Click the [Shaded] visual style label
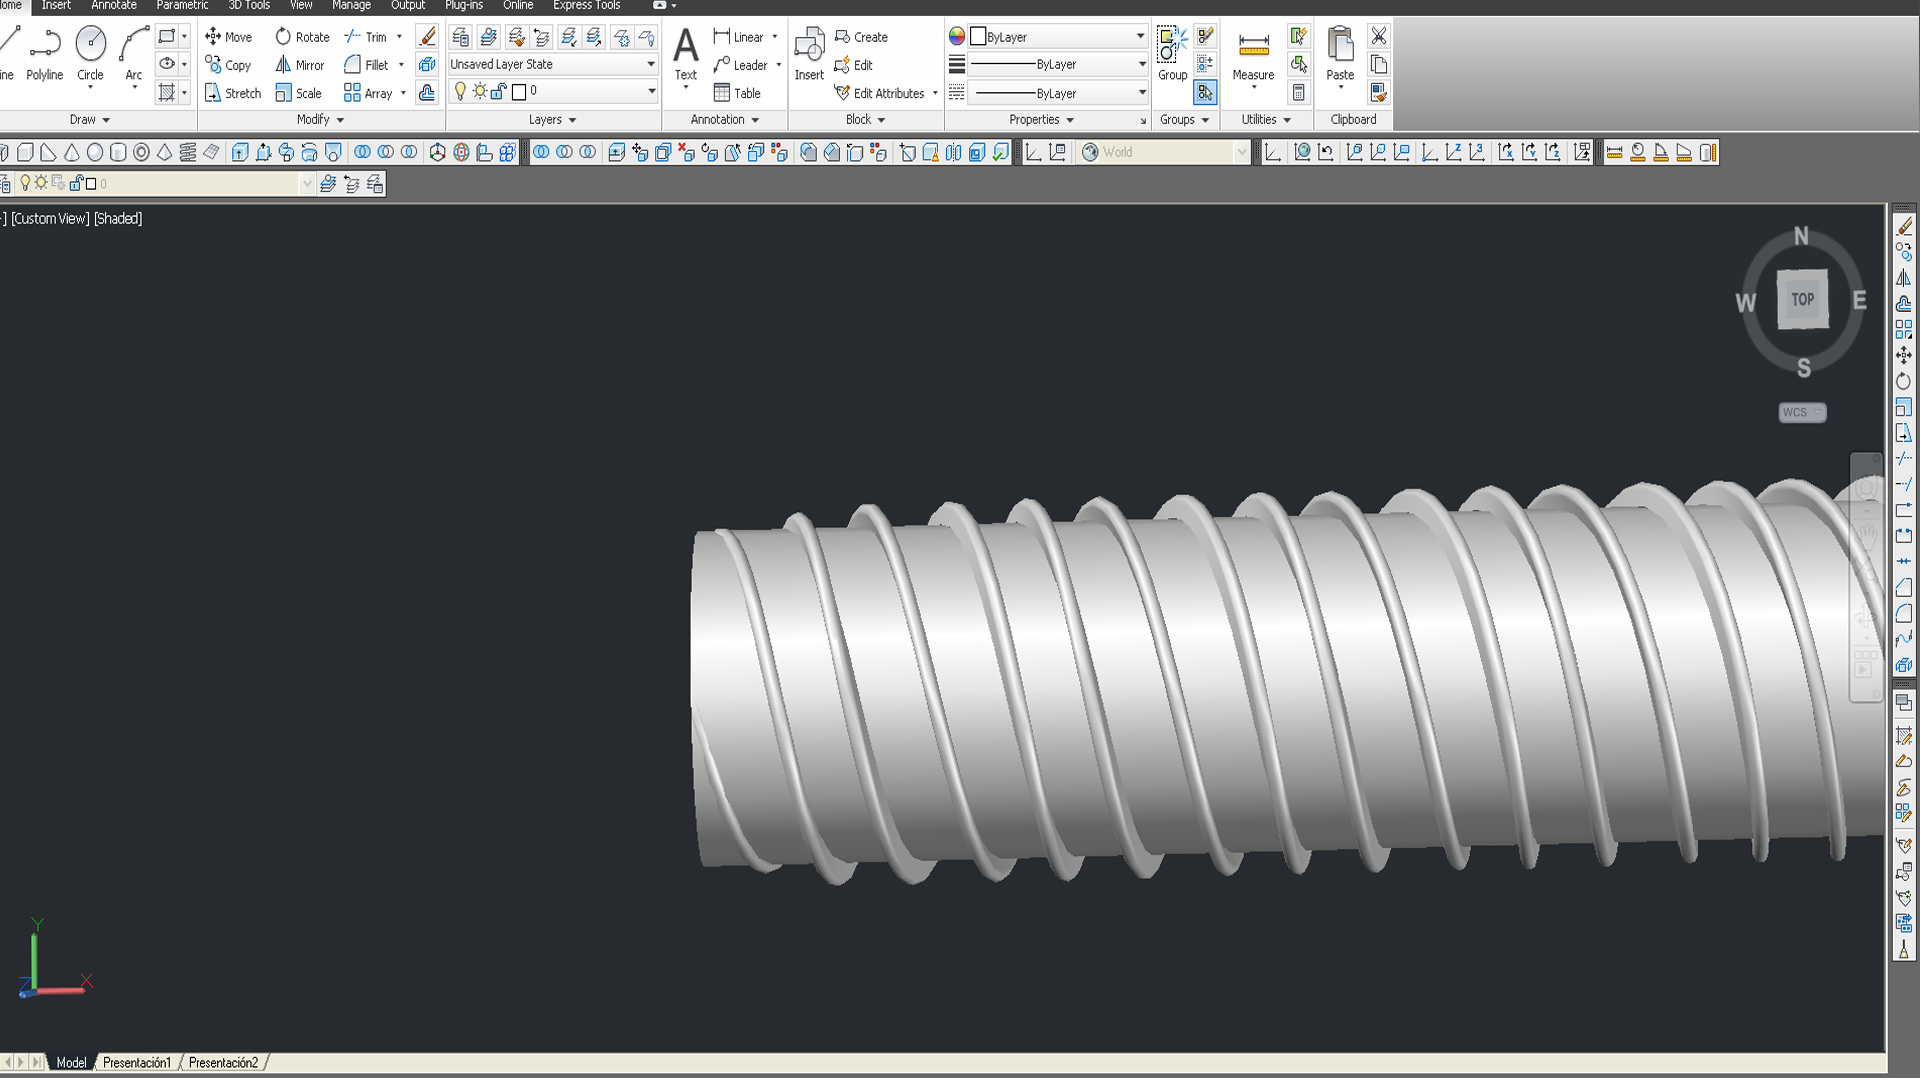 coord(118,219)
